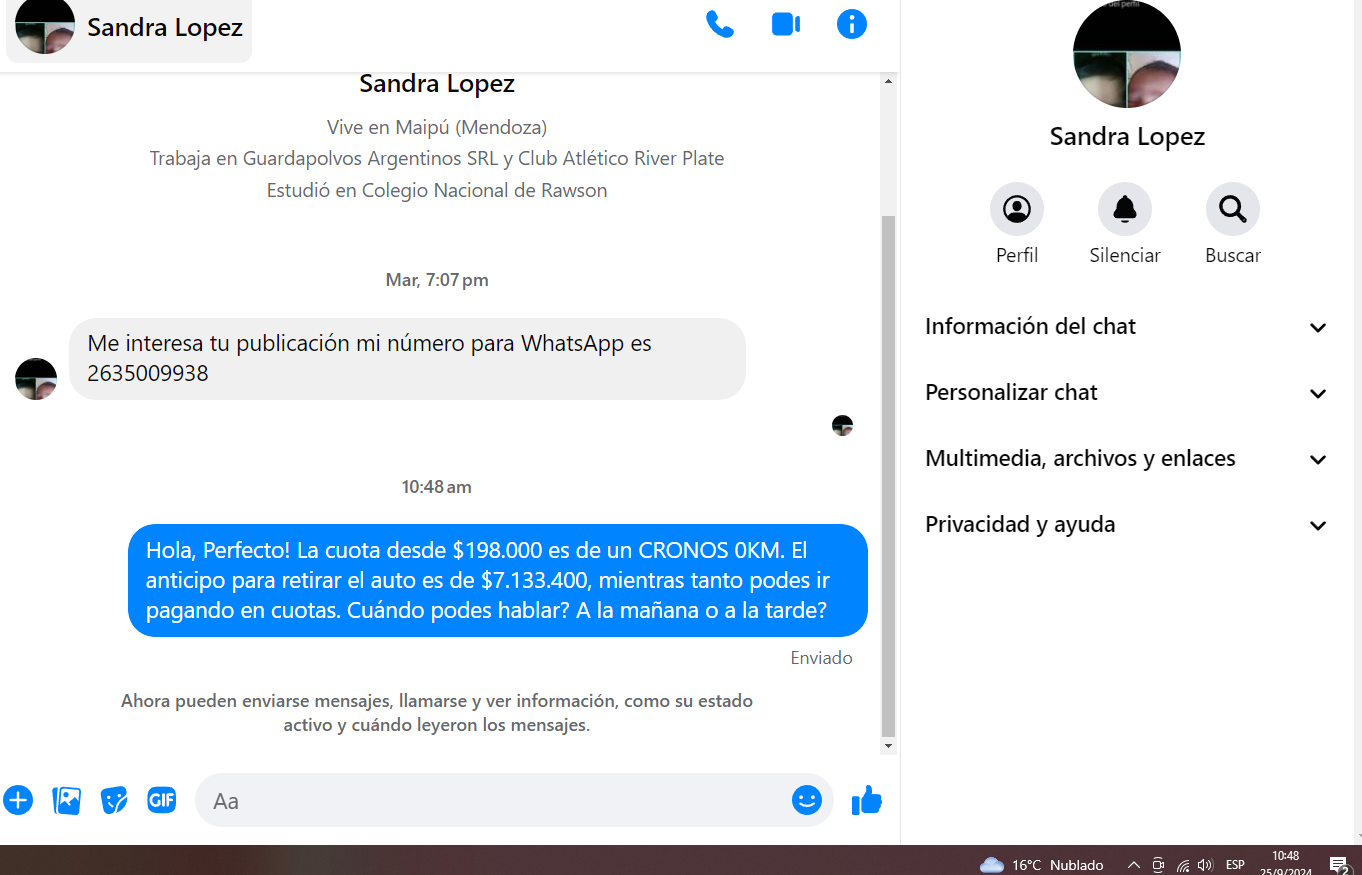Start a voice call with Sandra Lopez
The image size is (1362, 875).
click(719, 24)
